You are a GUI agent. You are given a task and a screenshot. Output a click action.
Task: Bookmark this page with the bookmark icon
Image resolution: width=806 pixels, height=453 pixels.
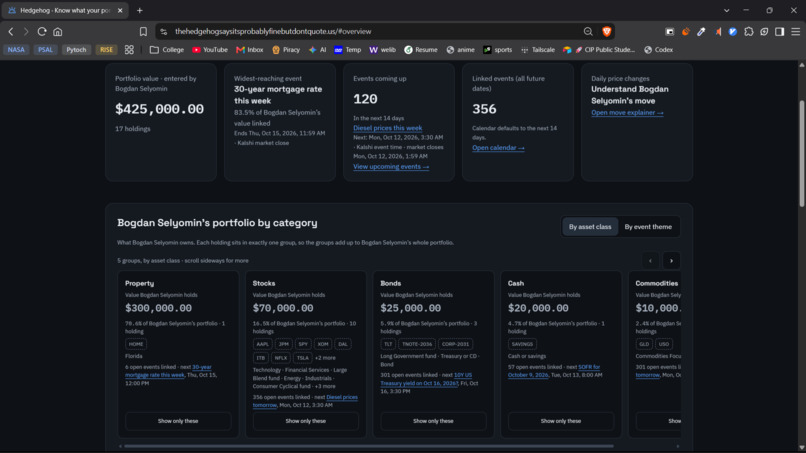(x=143, y=31)
